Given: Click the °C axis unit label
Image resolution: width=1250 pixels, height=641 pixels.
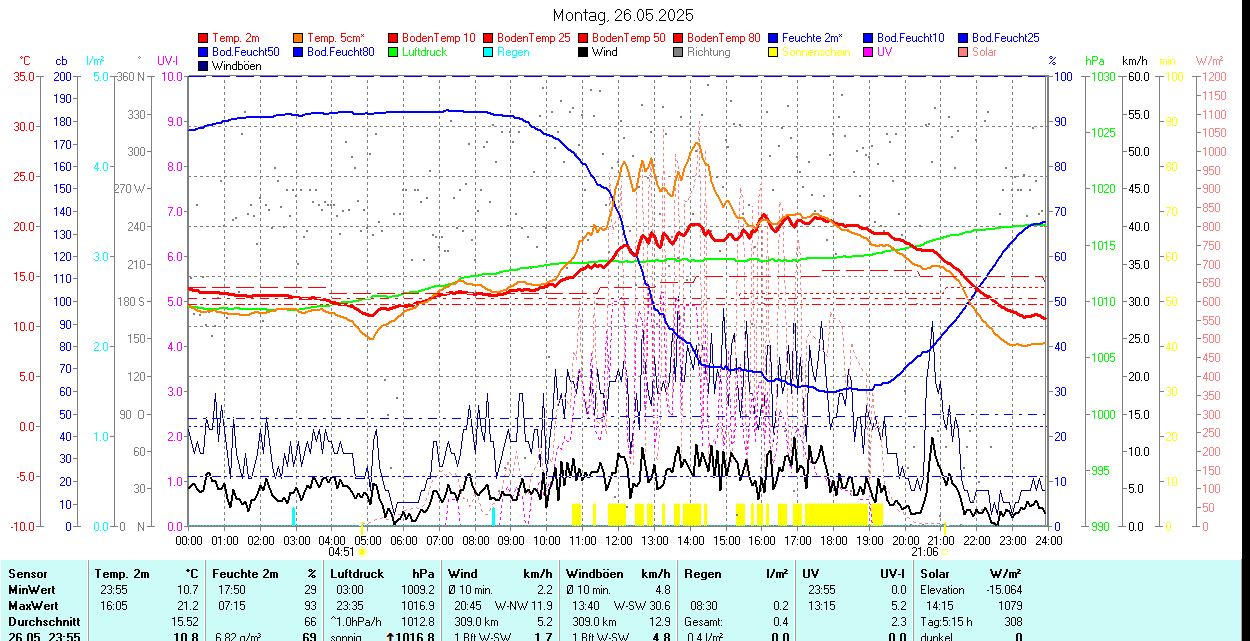Looking at the screenshot, I should click(25, 61).
